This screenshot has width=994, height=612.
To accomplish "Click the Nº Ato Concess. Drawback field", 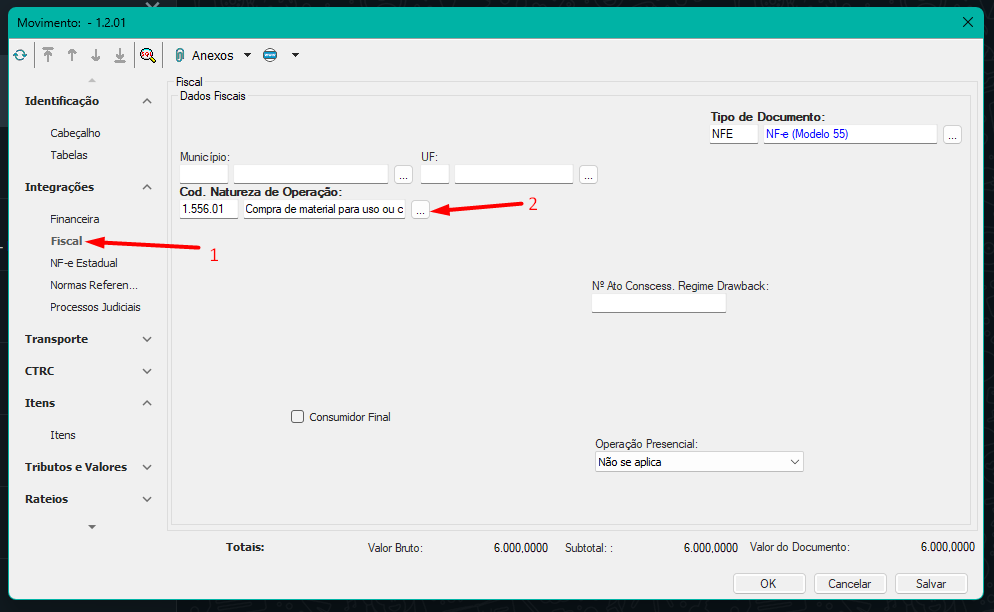I will point(658,303).
